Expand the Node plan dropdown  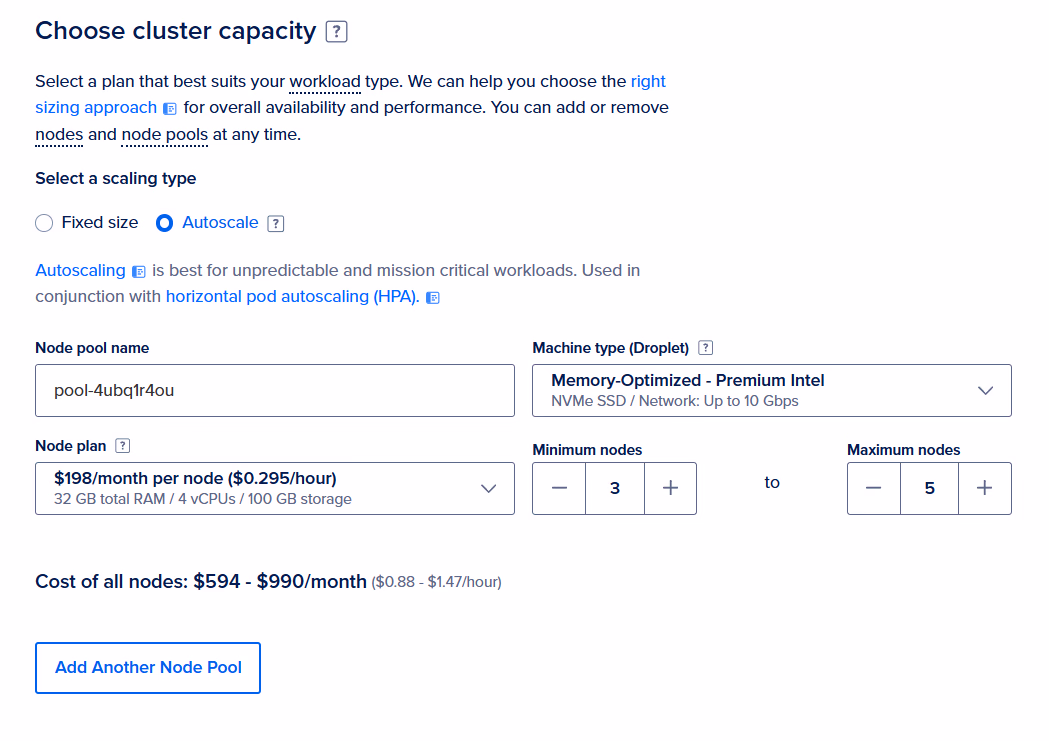(x=274, y=488)
